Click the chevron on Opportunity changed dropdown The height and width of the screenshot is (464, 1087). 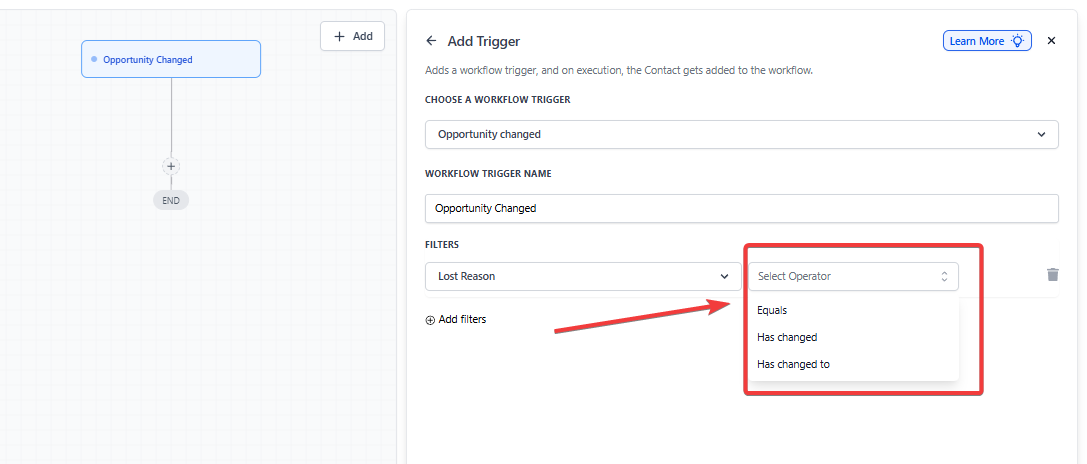click(1041, 134)
